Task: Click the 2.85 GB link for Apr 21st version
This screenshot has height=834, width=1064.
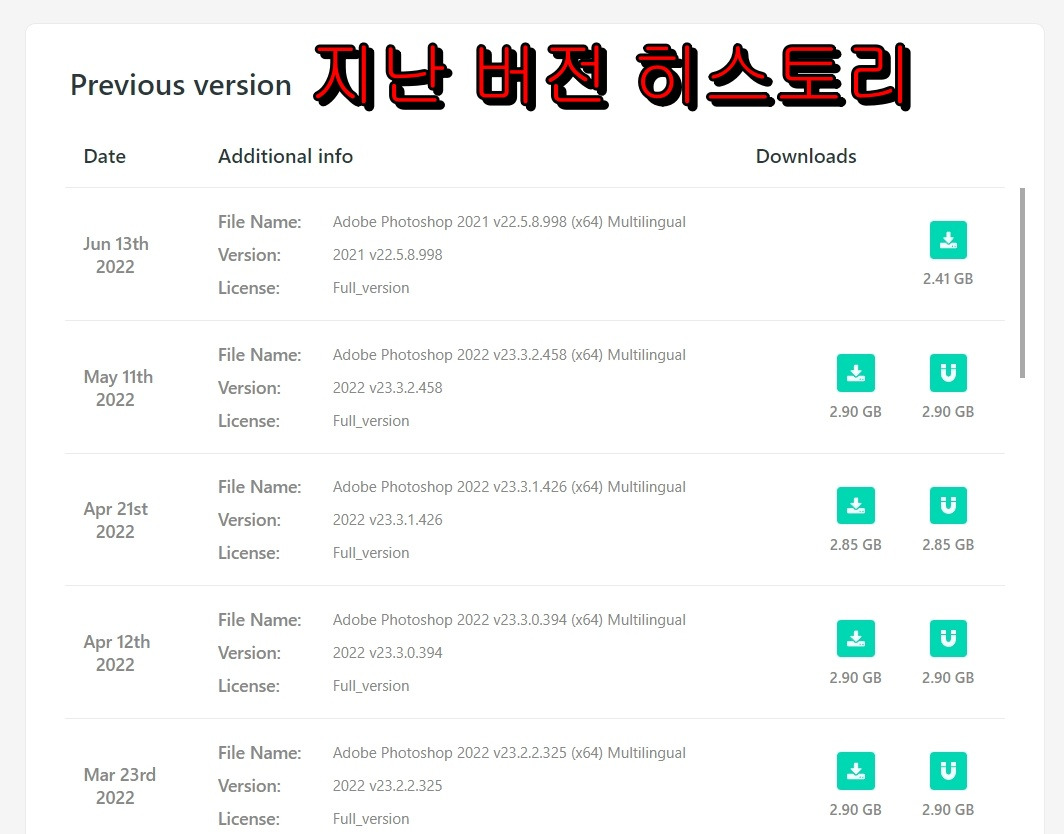Action: click(855, 544)
